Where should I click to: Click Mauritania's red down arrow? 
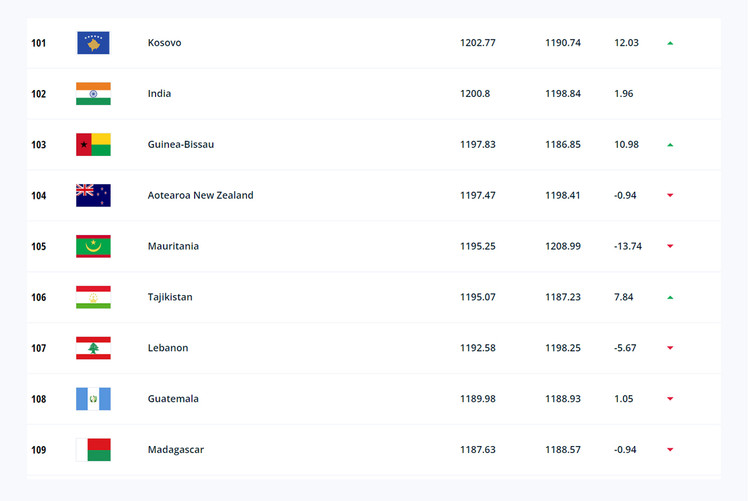[670, 246]
